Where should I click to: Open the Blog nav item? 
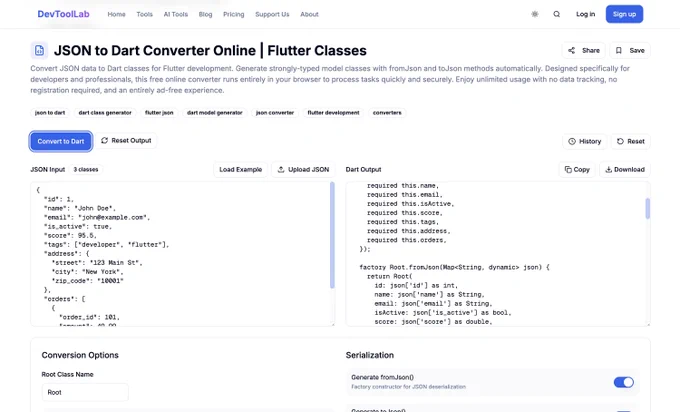click(x=206, y=14)
